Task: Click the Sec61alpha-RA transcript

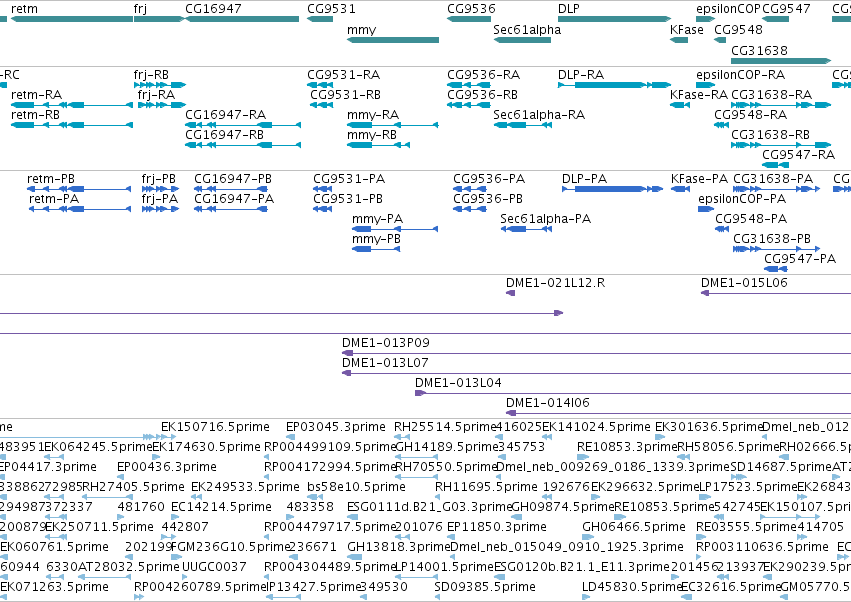Action: click(523, 125)
